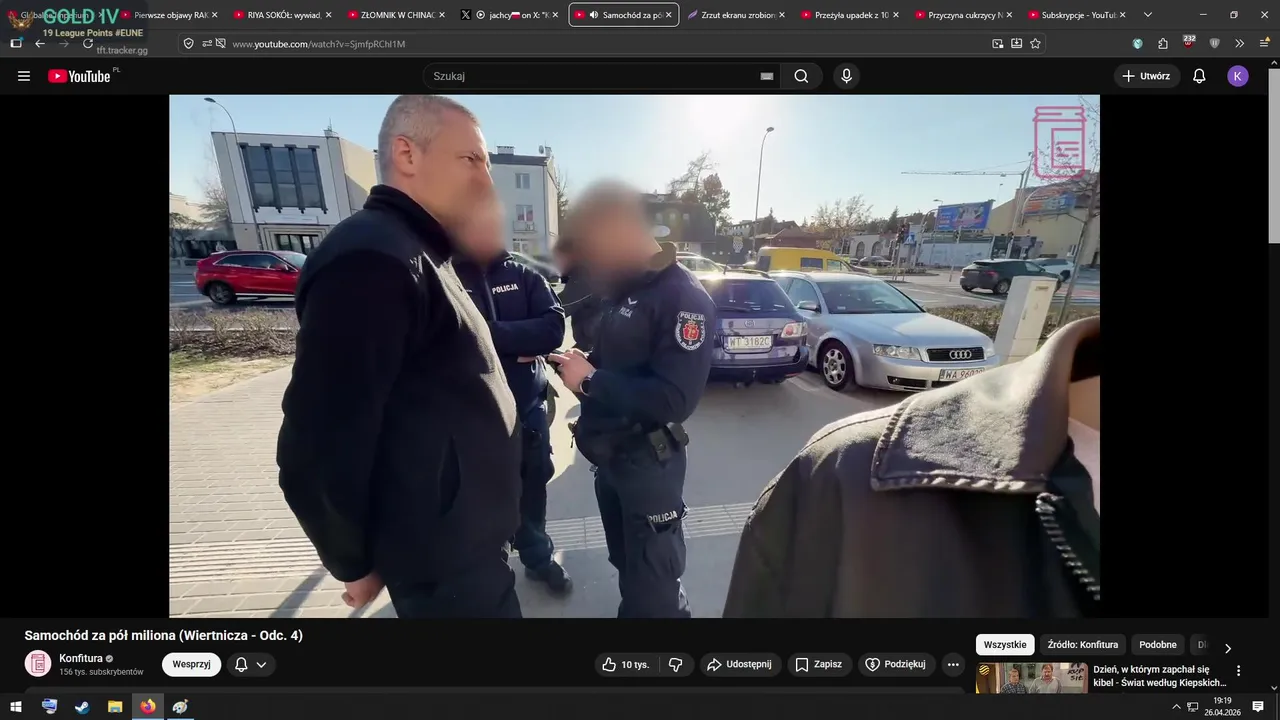Close the 'Samochód za pół' tab

coord(668,15)
